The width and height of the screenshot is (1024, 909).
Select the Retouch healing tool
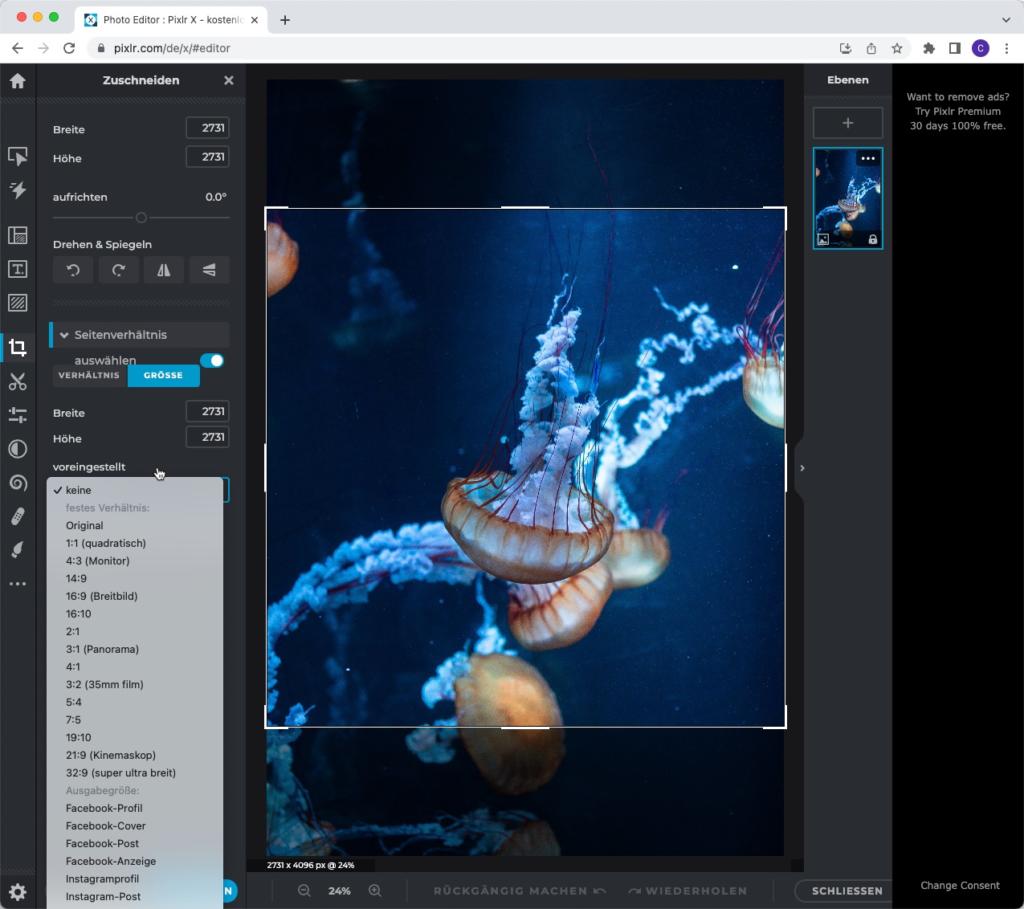tap(17, 517)
